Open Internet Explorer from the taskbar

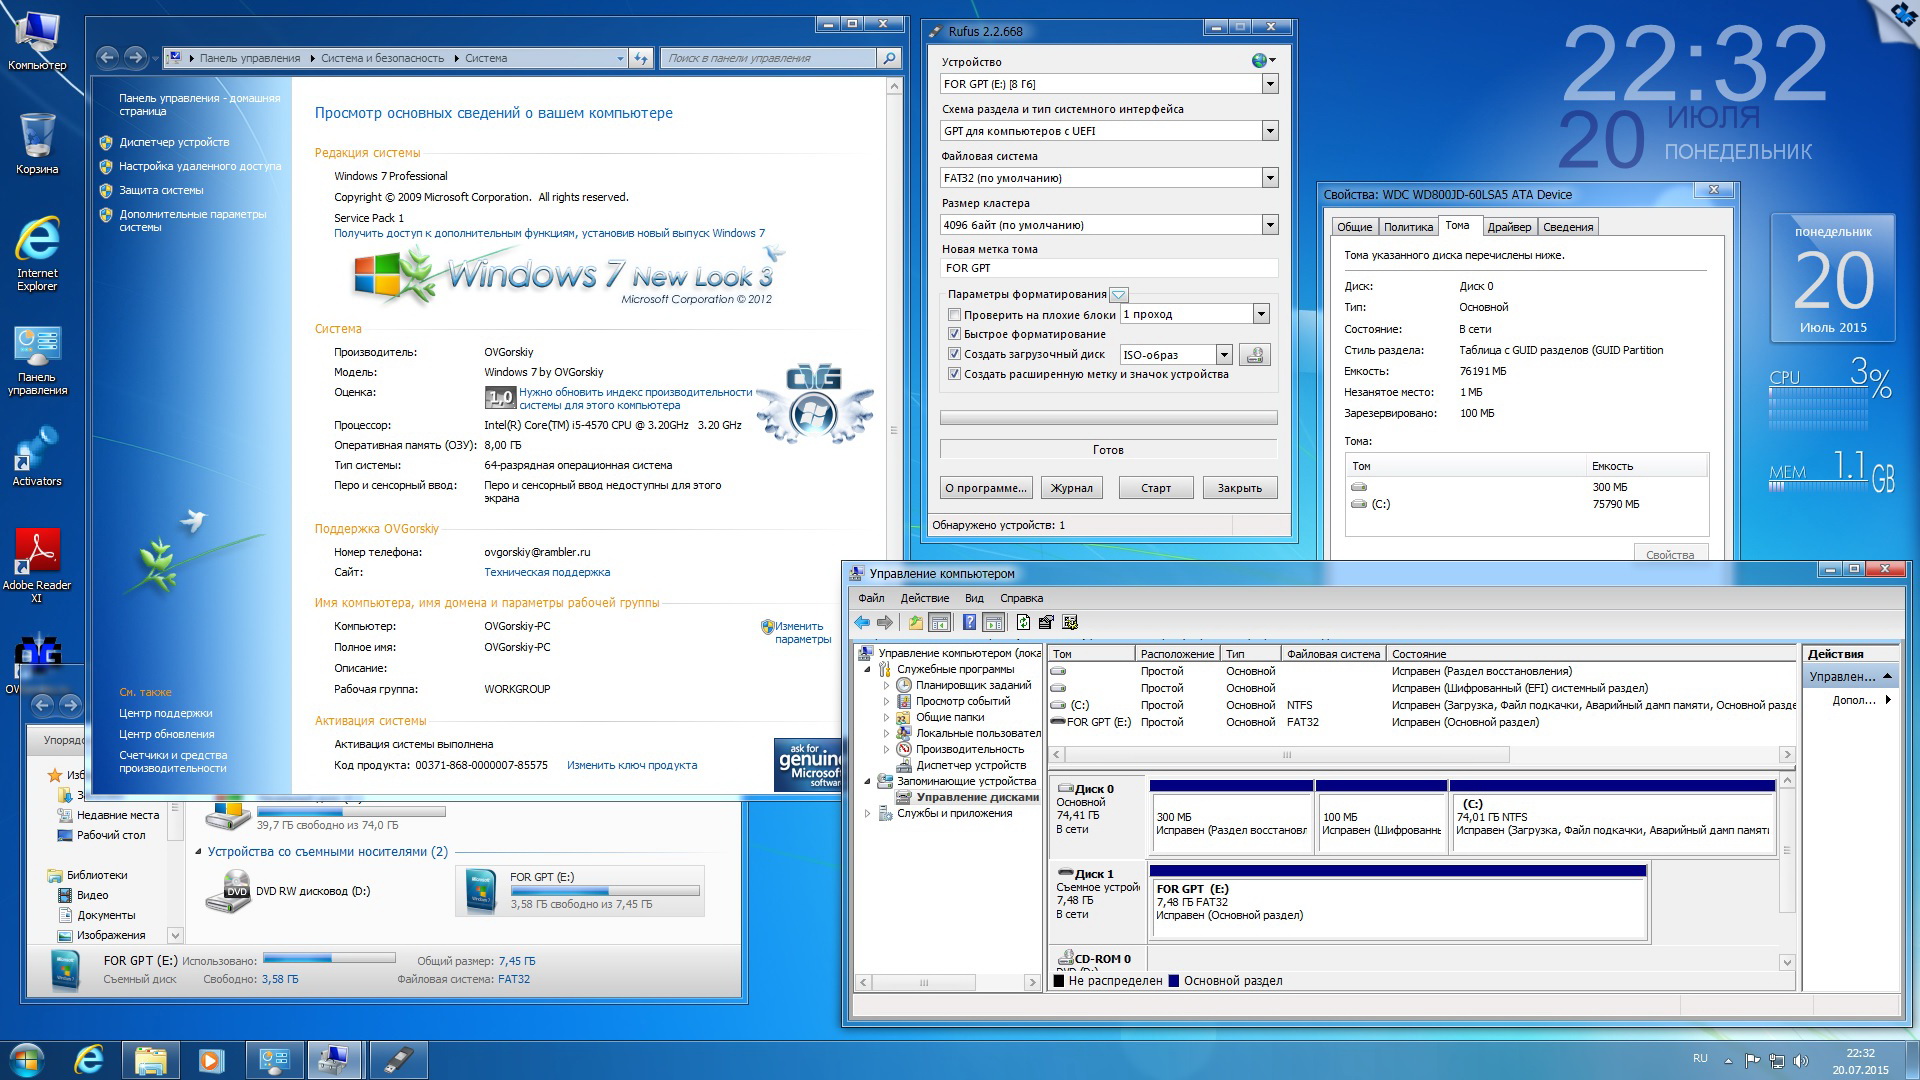[x=89, y=1059]
